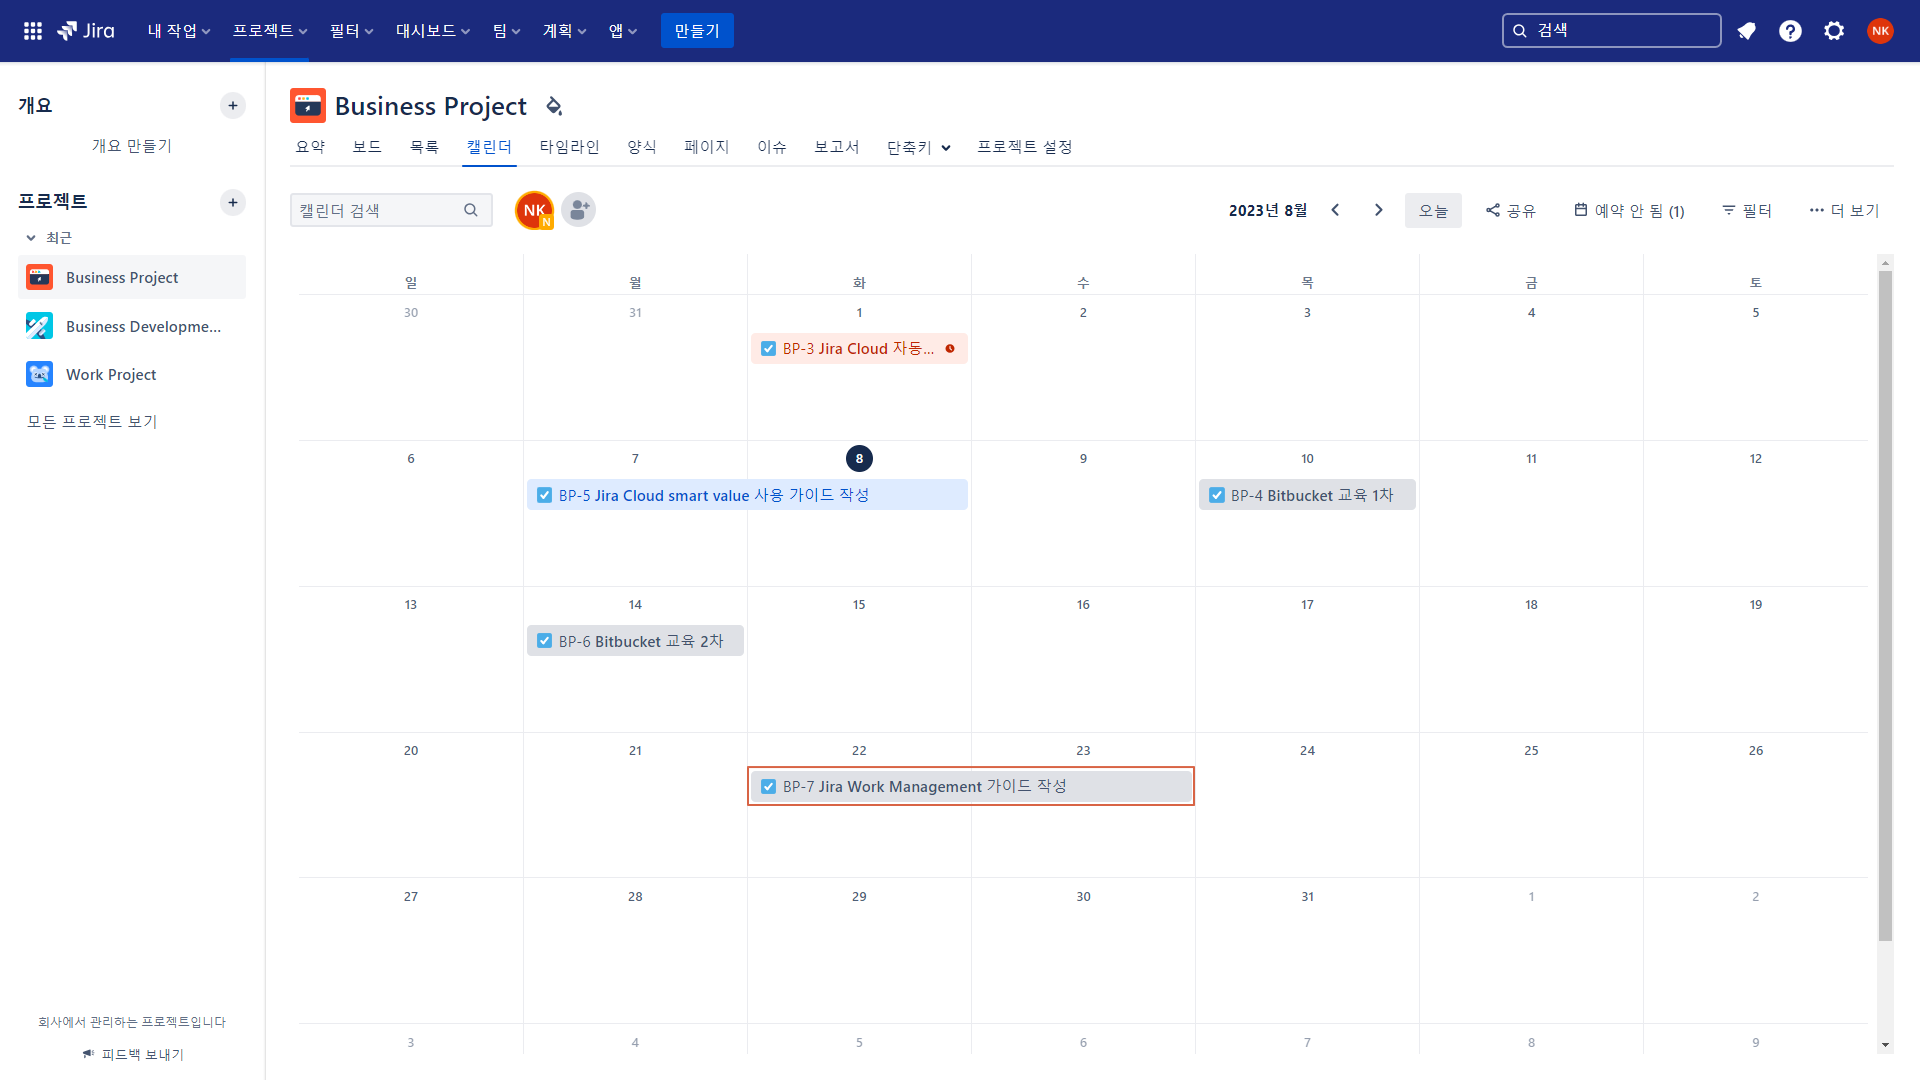The image size is (1920, 1080).
Task: Click the plus icon next to 프로젝트
Action: 233,202
